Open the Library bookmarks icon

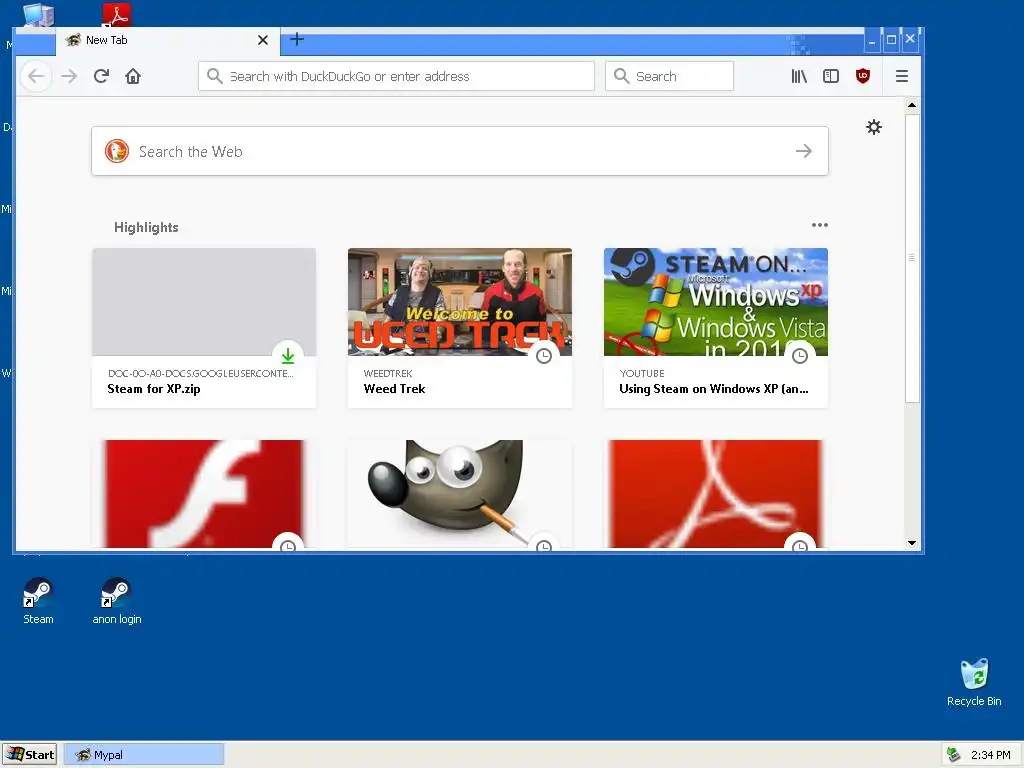[x=799, y=76]
